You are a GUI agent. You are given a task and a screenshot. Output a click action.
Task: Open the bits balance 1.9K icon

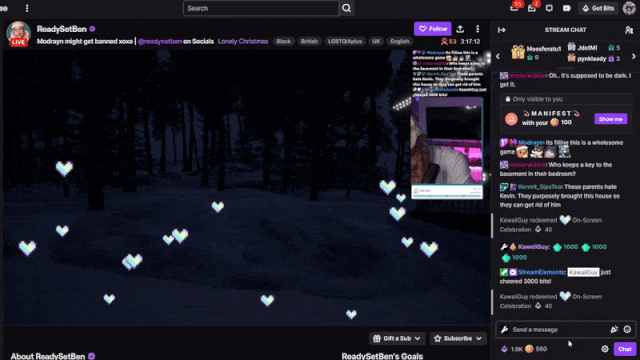point(511,349)
